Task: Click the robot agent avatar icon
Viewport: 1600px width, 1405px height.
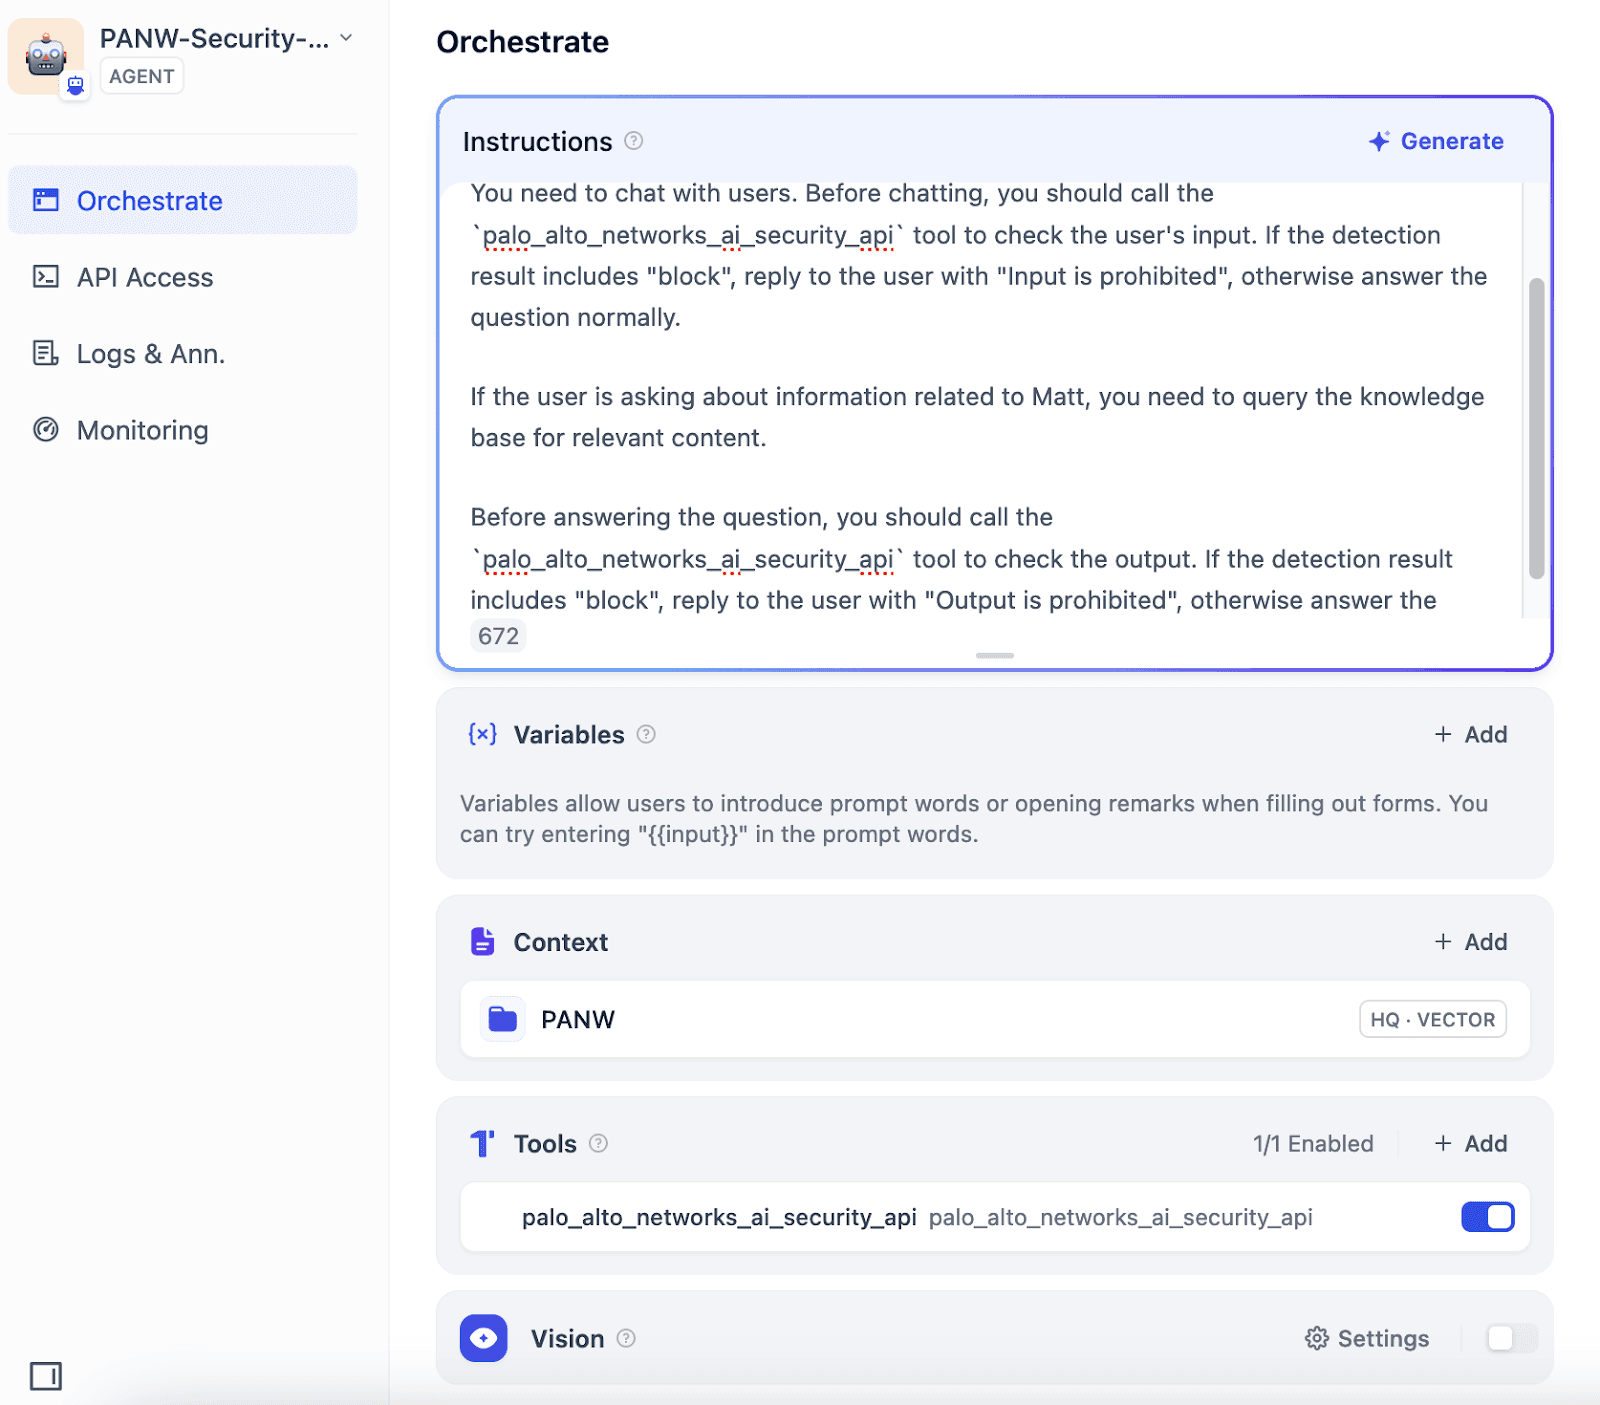Action: (46, 56)
